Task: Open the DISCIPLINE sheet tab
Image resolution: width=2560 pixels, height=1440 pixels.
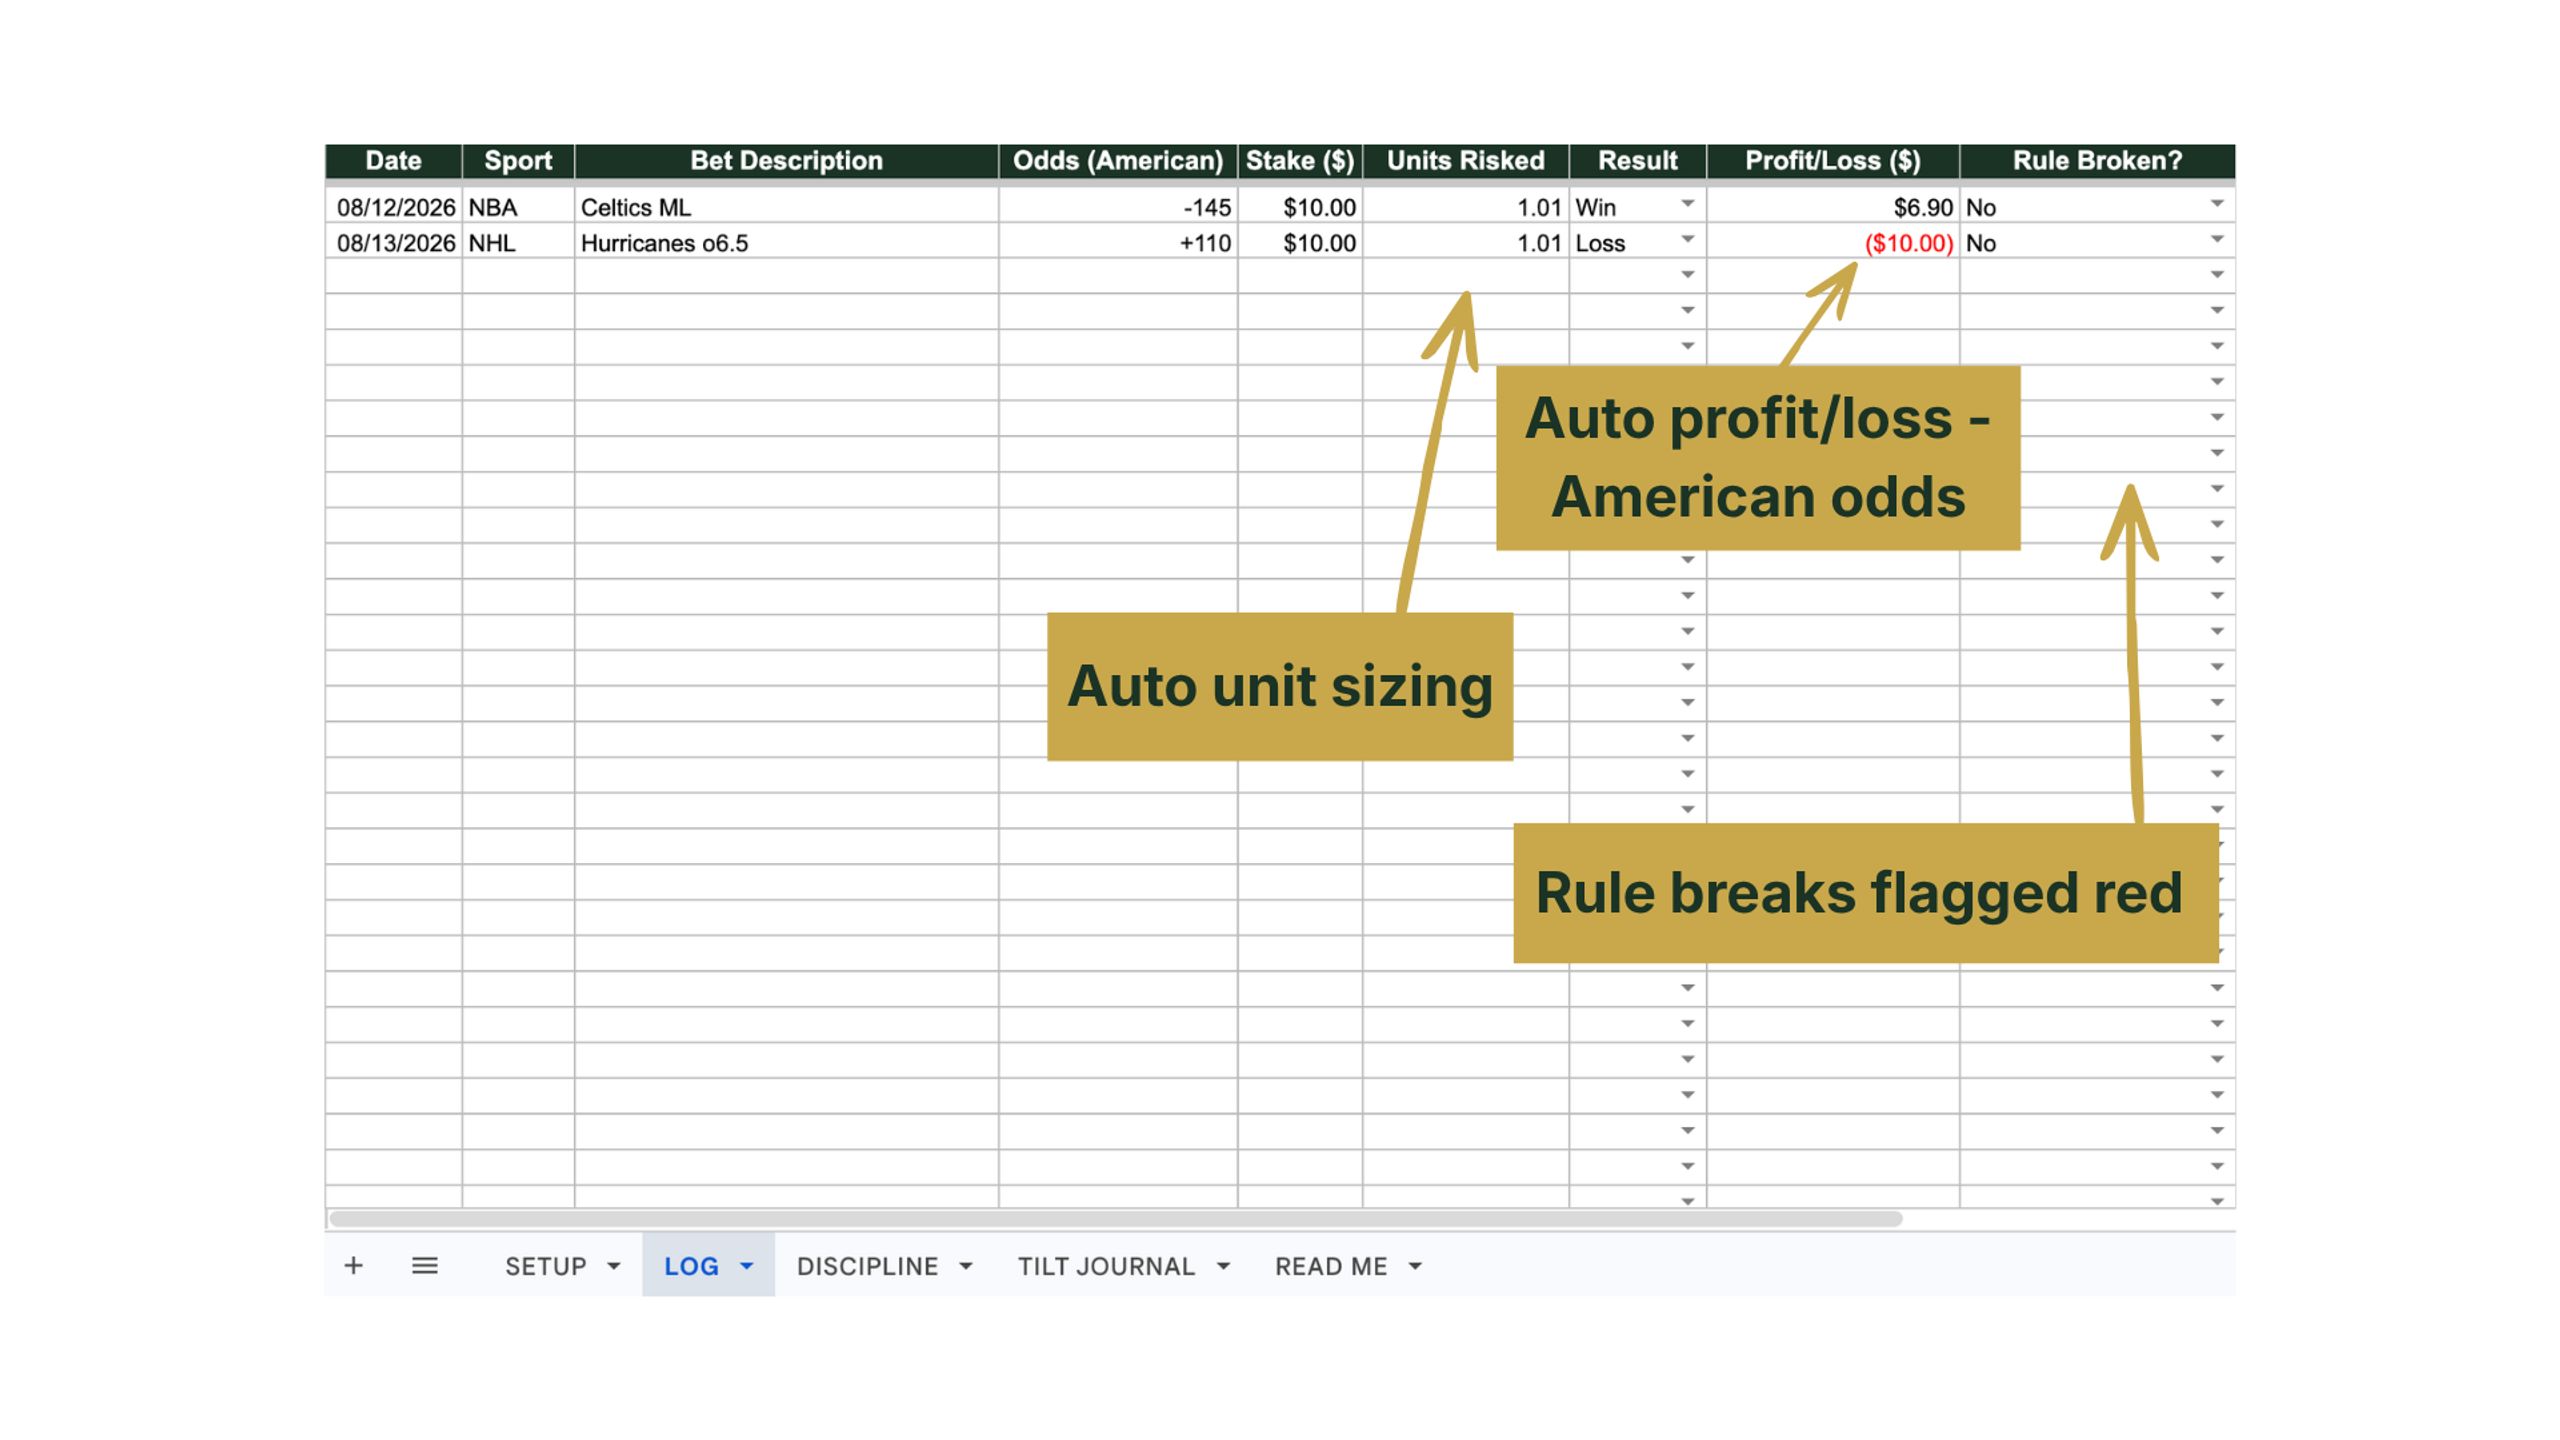Action: 867,1266
